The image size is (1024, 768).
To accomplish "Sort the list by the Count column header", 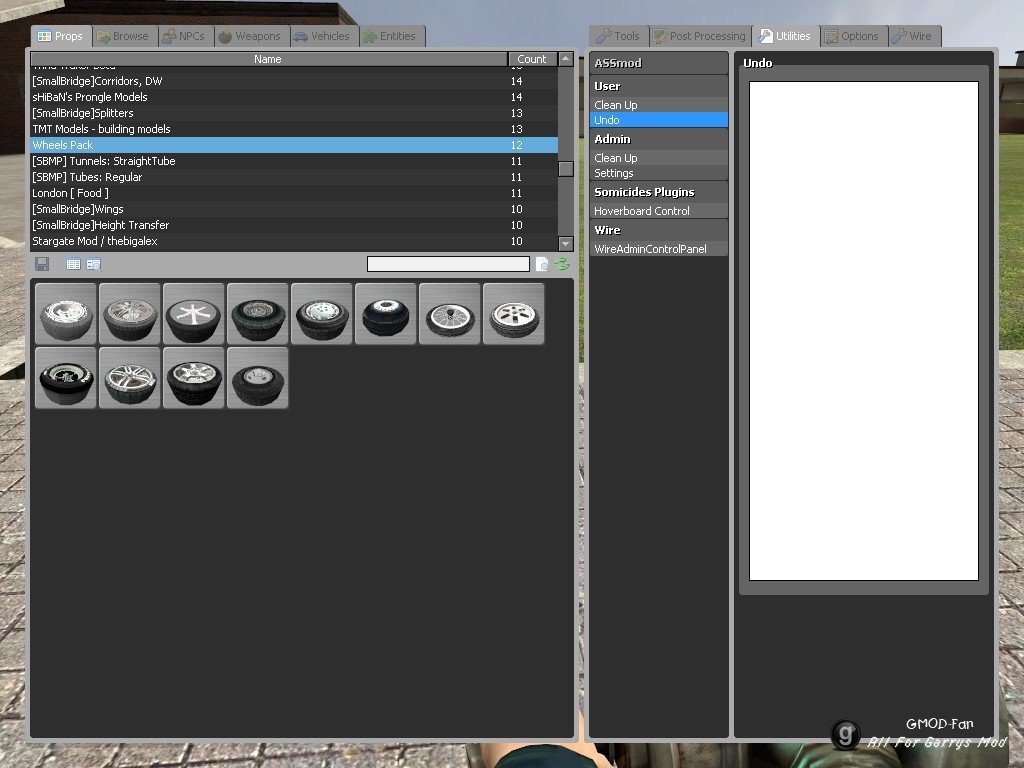I will tap(532, 59).
